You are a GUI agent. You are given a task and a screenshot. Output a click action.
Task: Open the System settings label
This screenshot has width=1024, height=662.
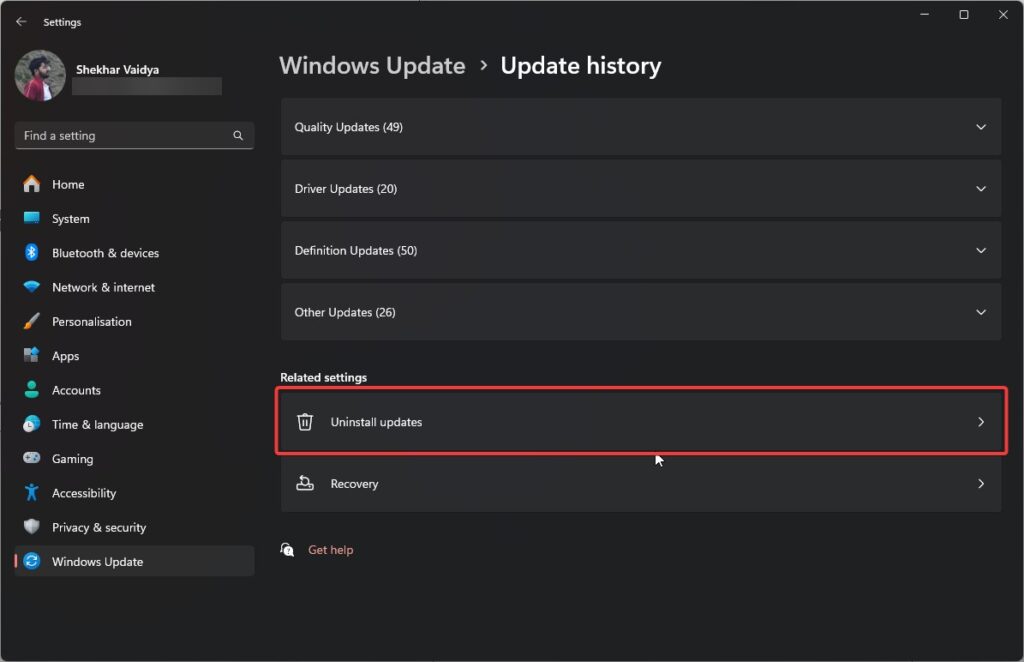(x=71, y=219)
